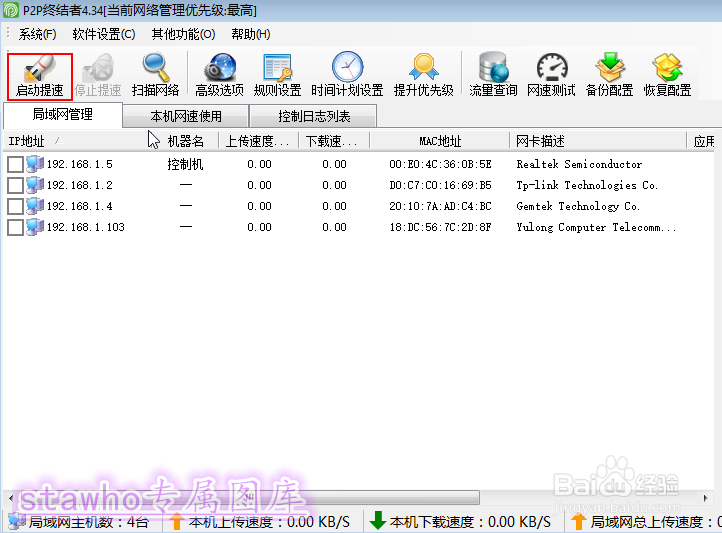The height and width of the screenshot is (533, 722).
Task: Sort by the 下载速 column header
Action: click(x=334, y=141)
